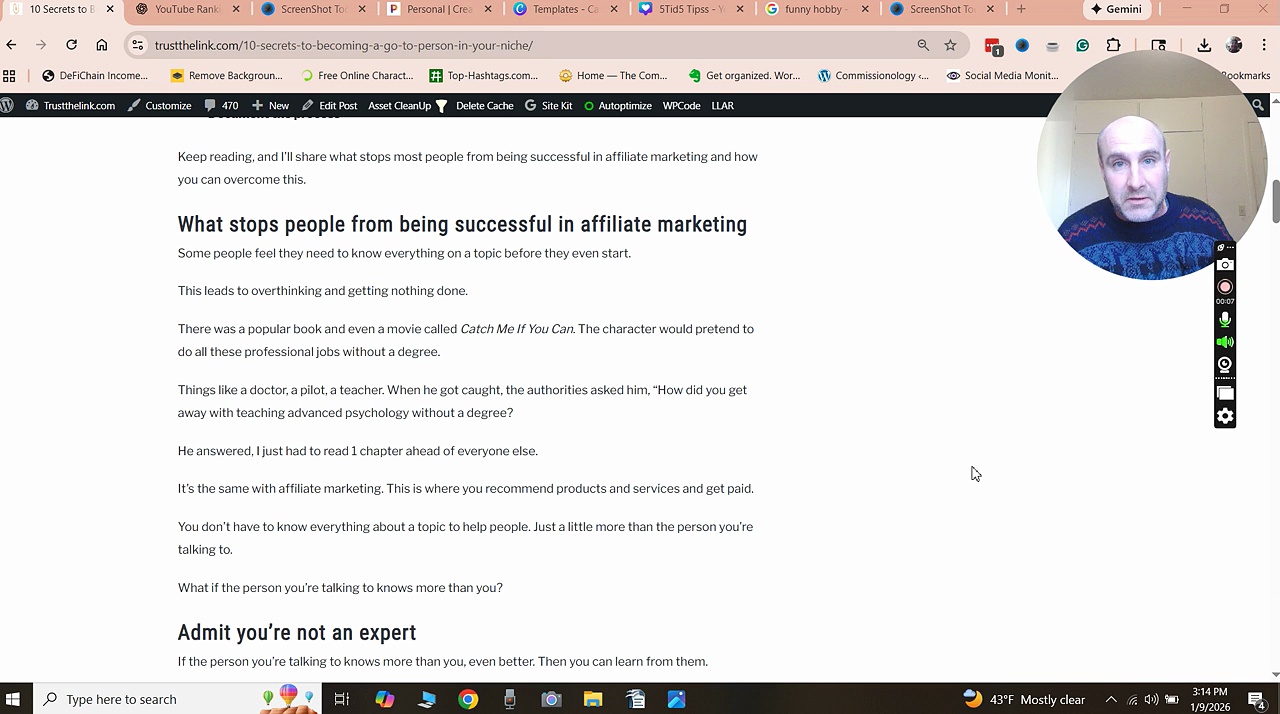Click the WordPress logo in the admin bar
The width and height of the screenshot is (1280, 714).
(x=8, y=105)
